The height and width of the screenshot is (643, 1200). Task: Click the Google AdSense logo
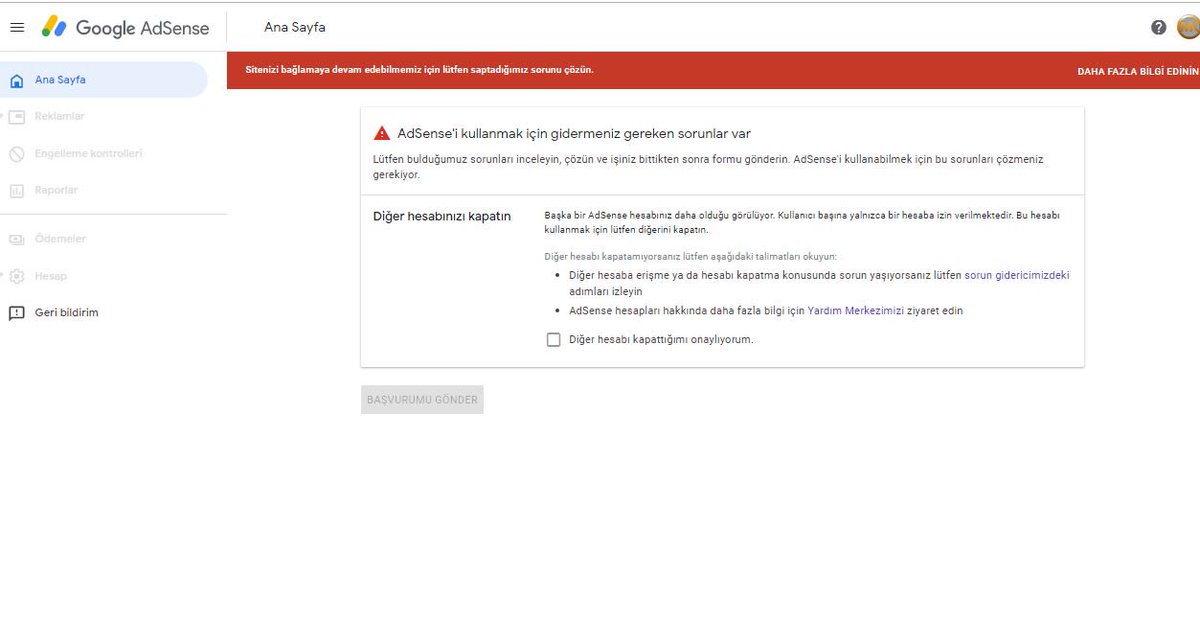[x=125, y=27]
